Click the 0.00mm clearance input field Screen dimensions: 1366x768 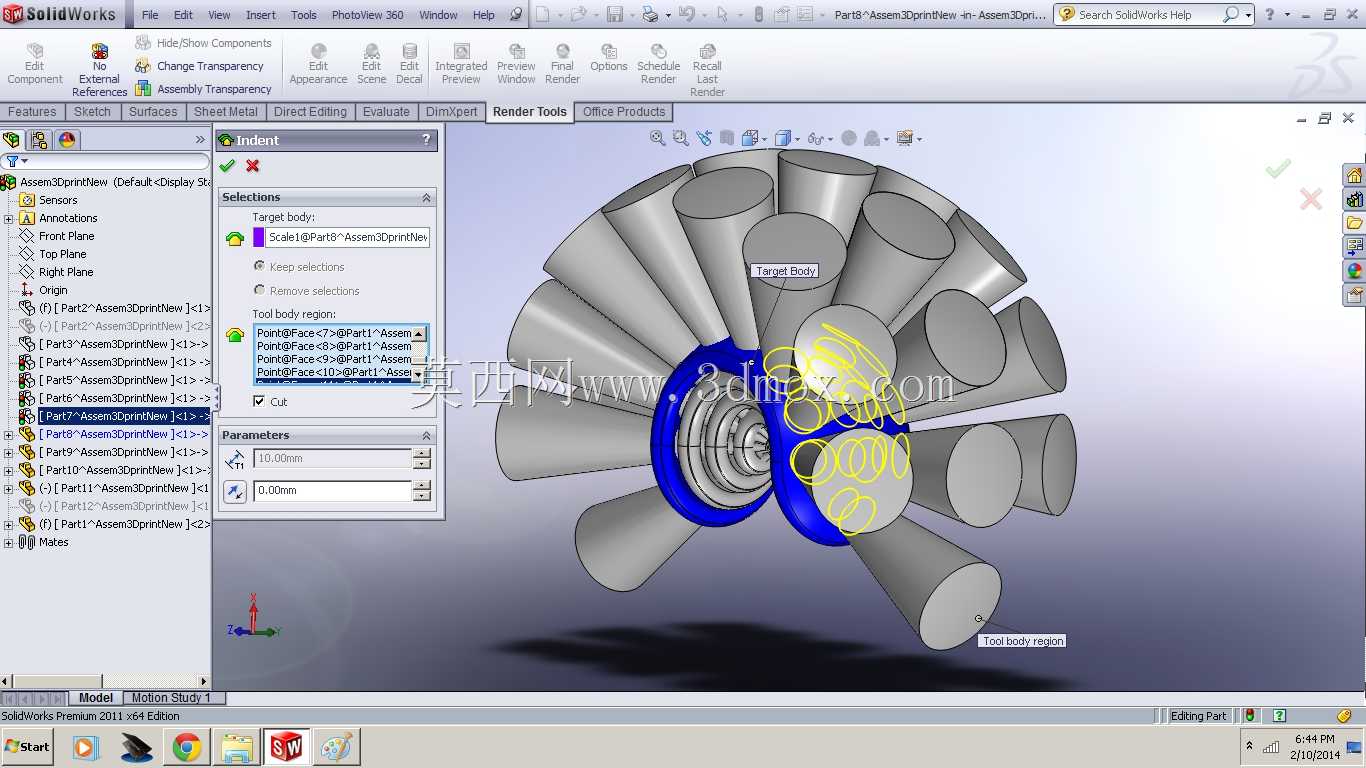pyautogui.click(x=333, y=491)
